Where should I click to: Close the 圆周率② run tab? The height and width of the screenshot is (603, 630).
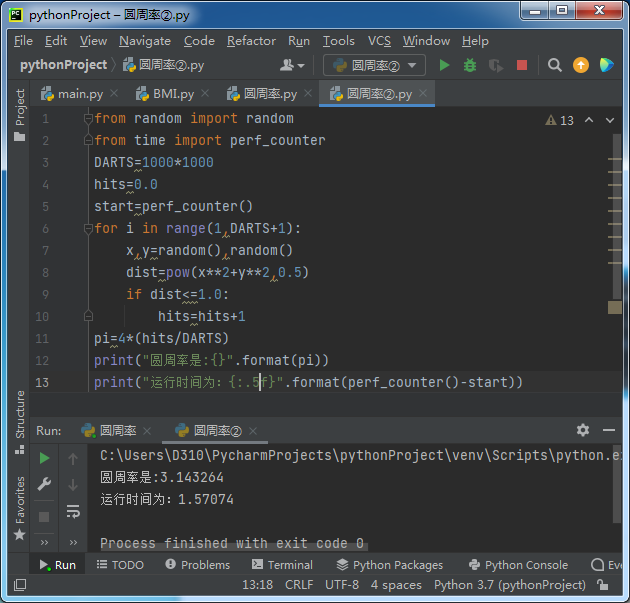point(253,431)
